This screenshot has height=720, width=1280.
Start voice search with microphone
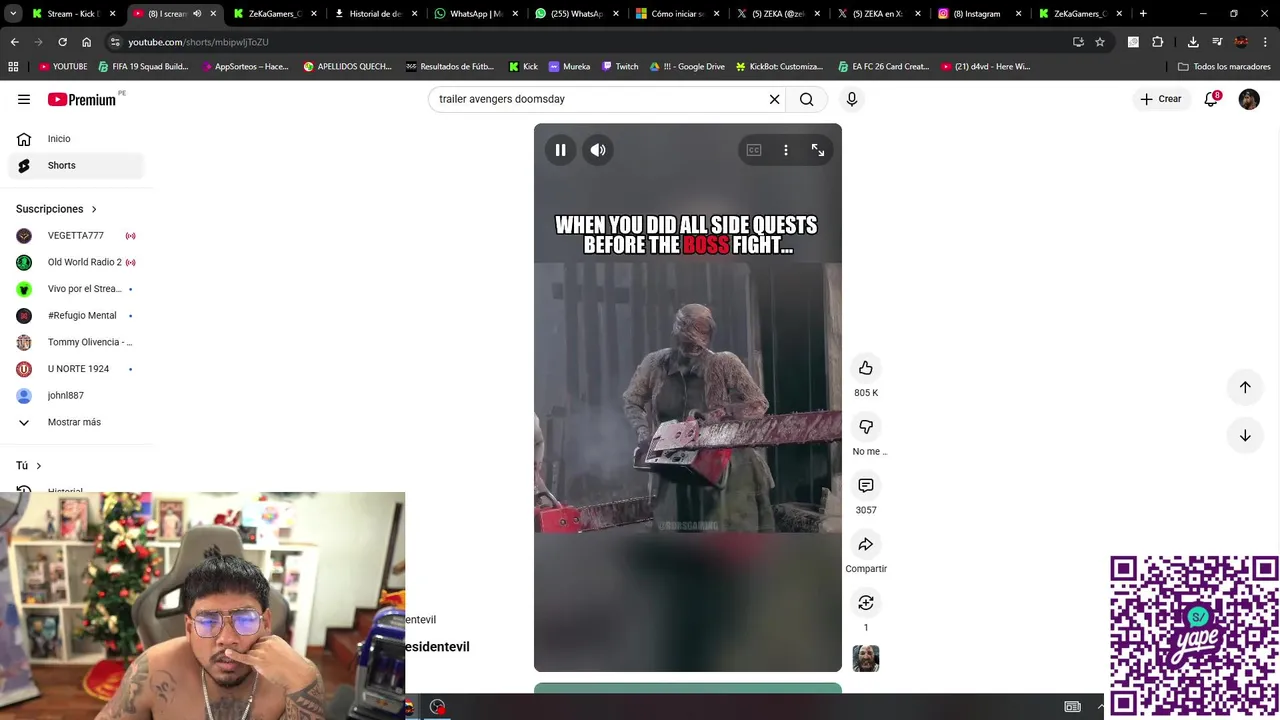point(852,99)
